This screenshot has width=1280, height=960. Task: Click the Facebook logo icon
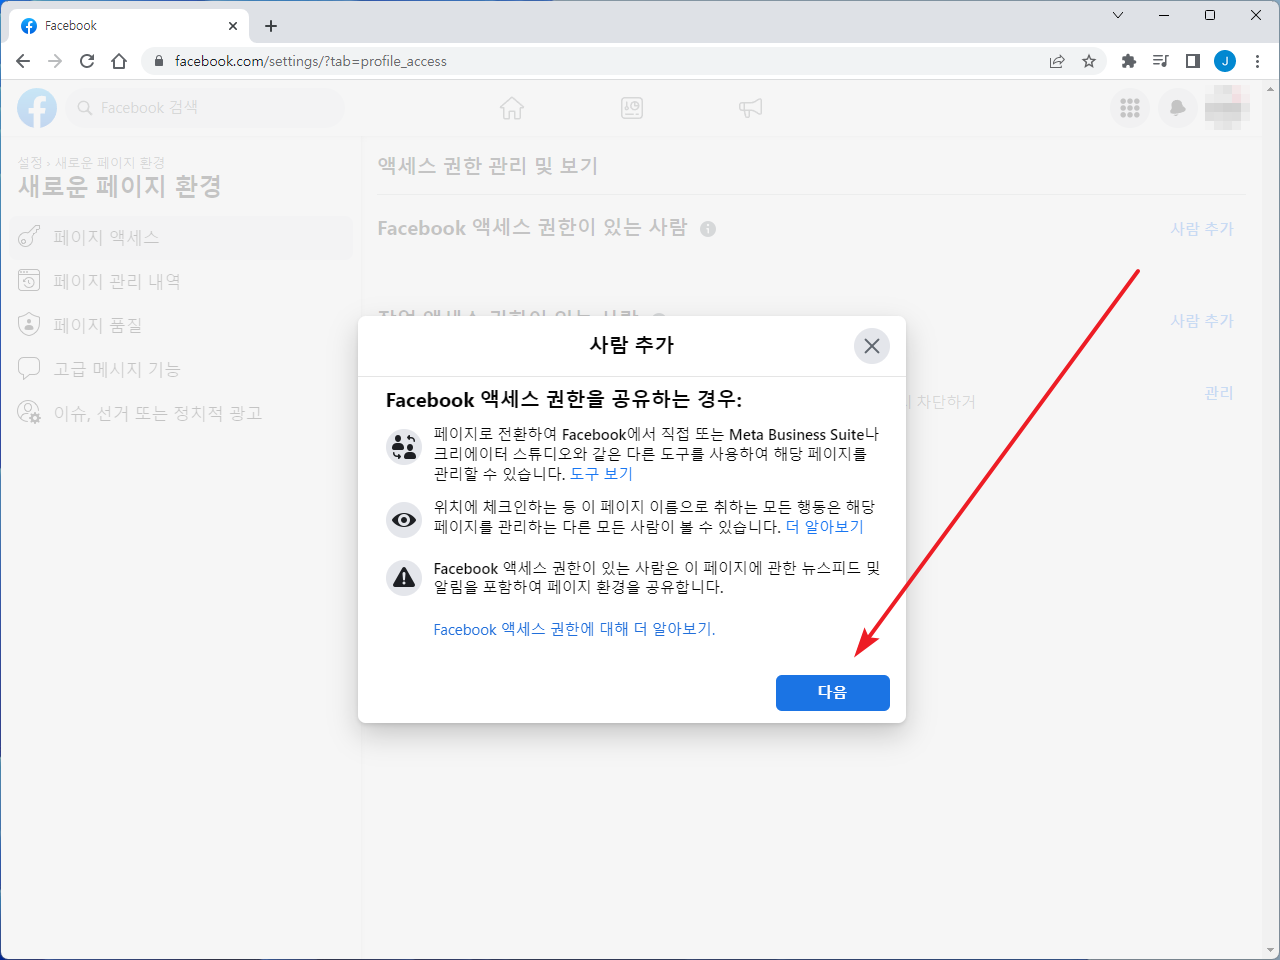point(37,108)
